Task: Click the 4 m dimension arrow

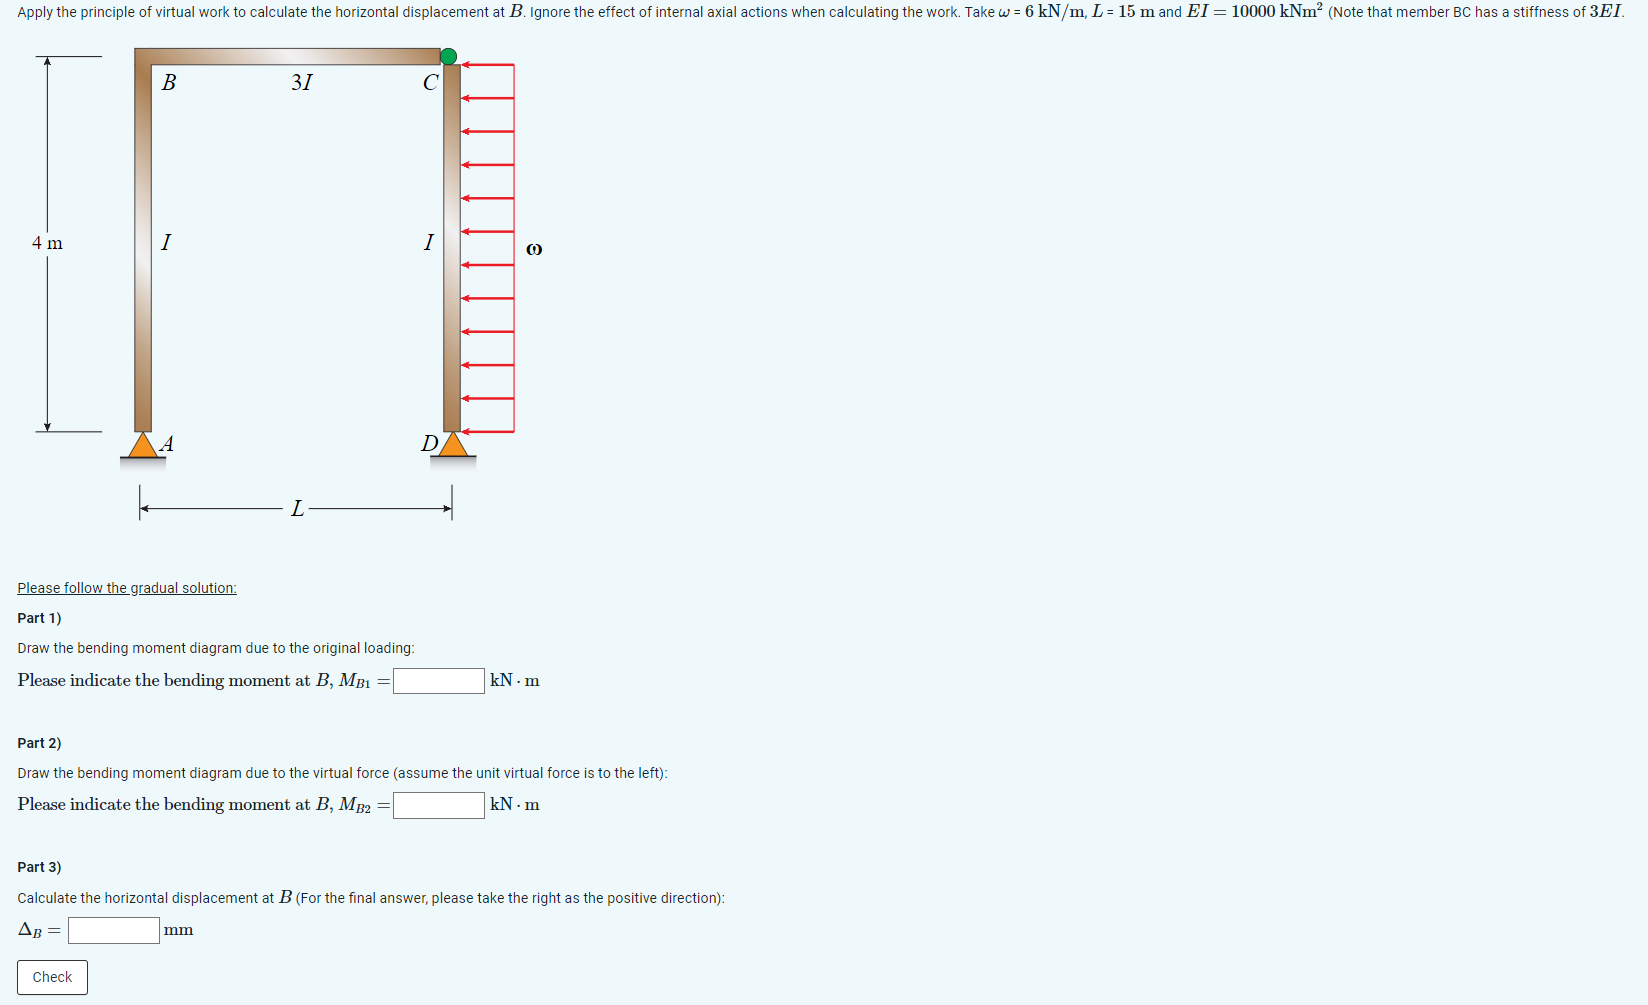Action: [x=47, y=243]
